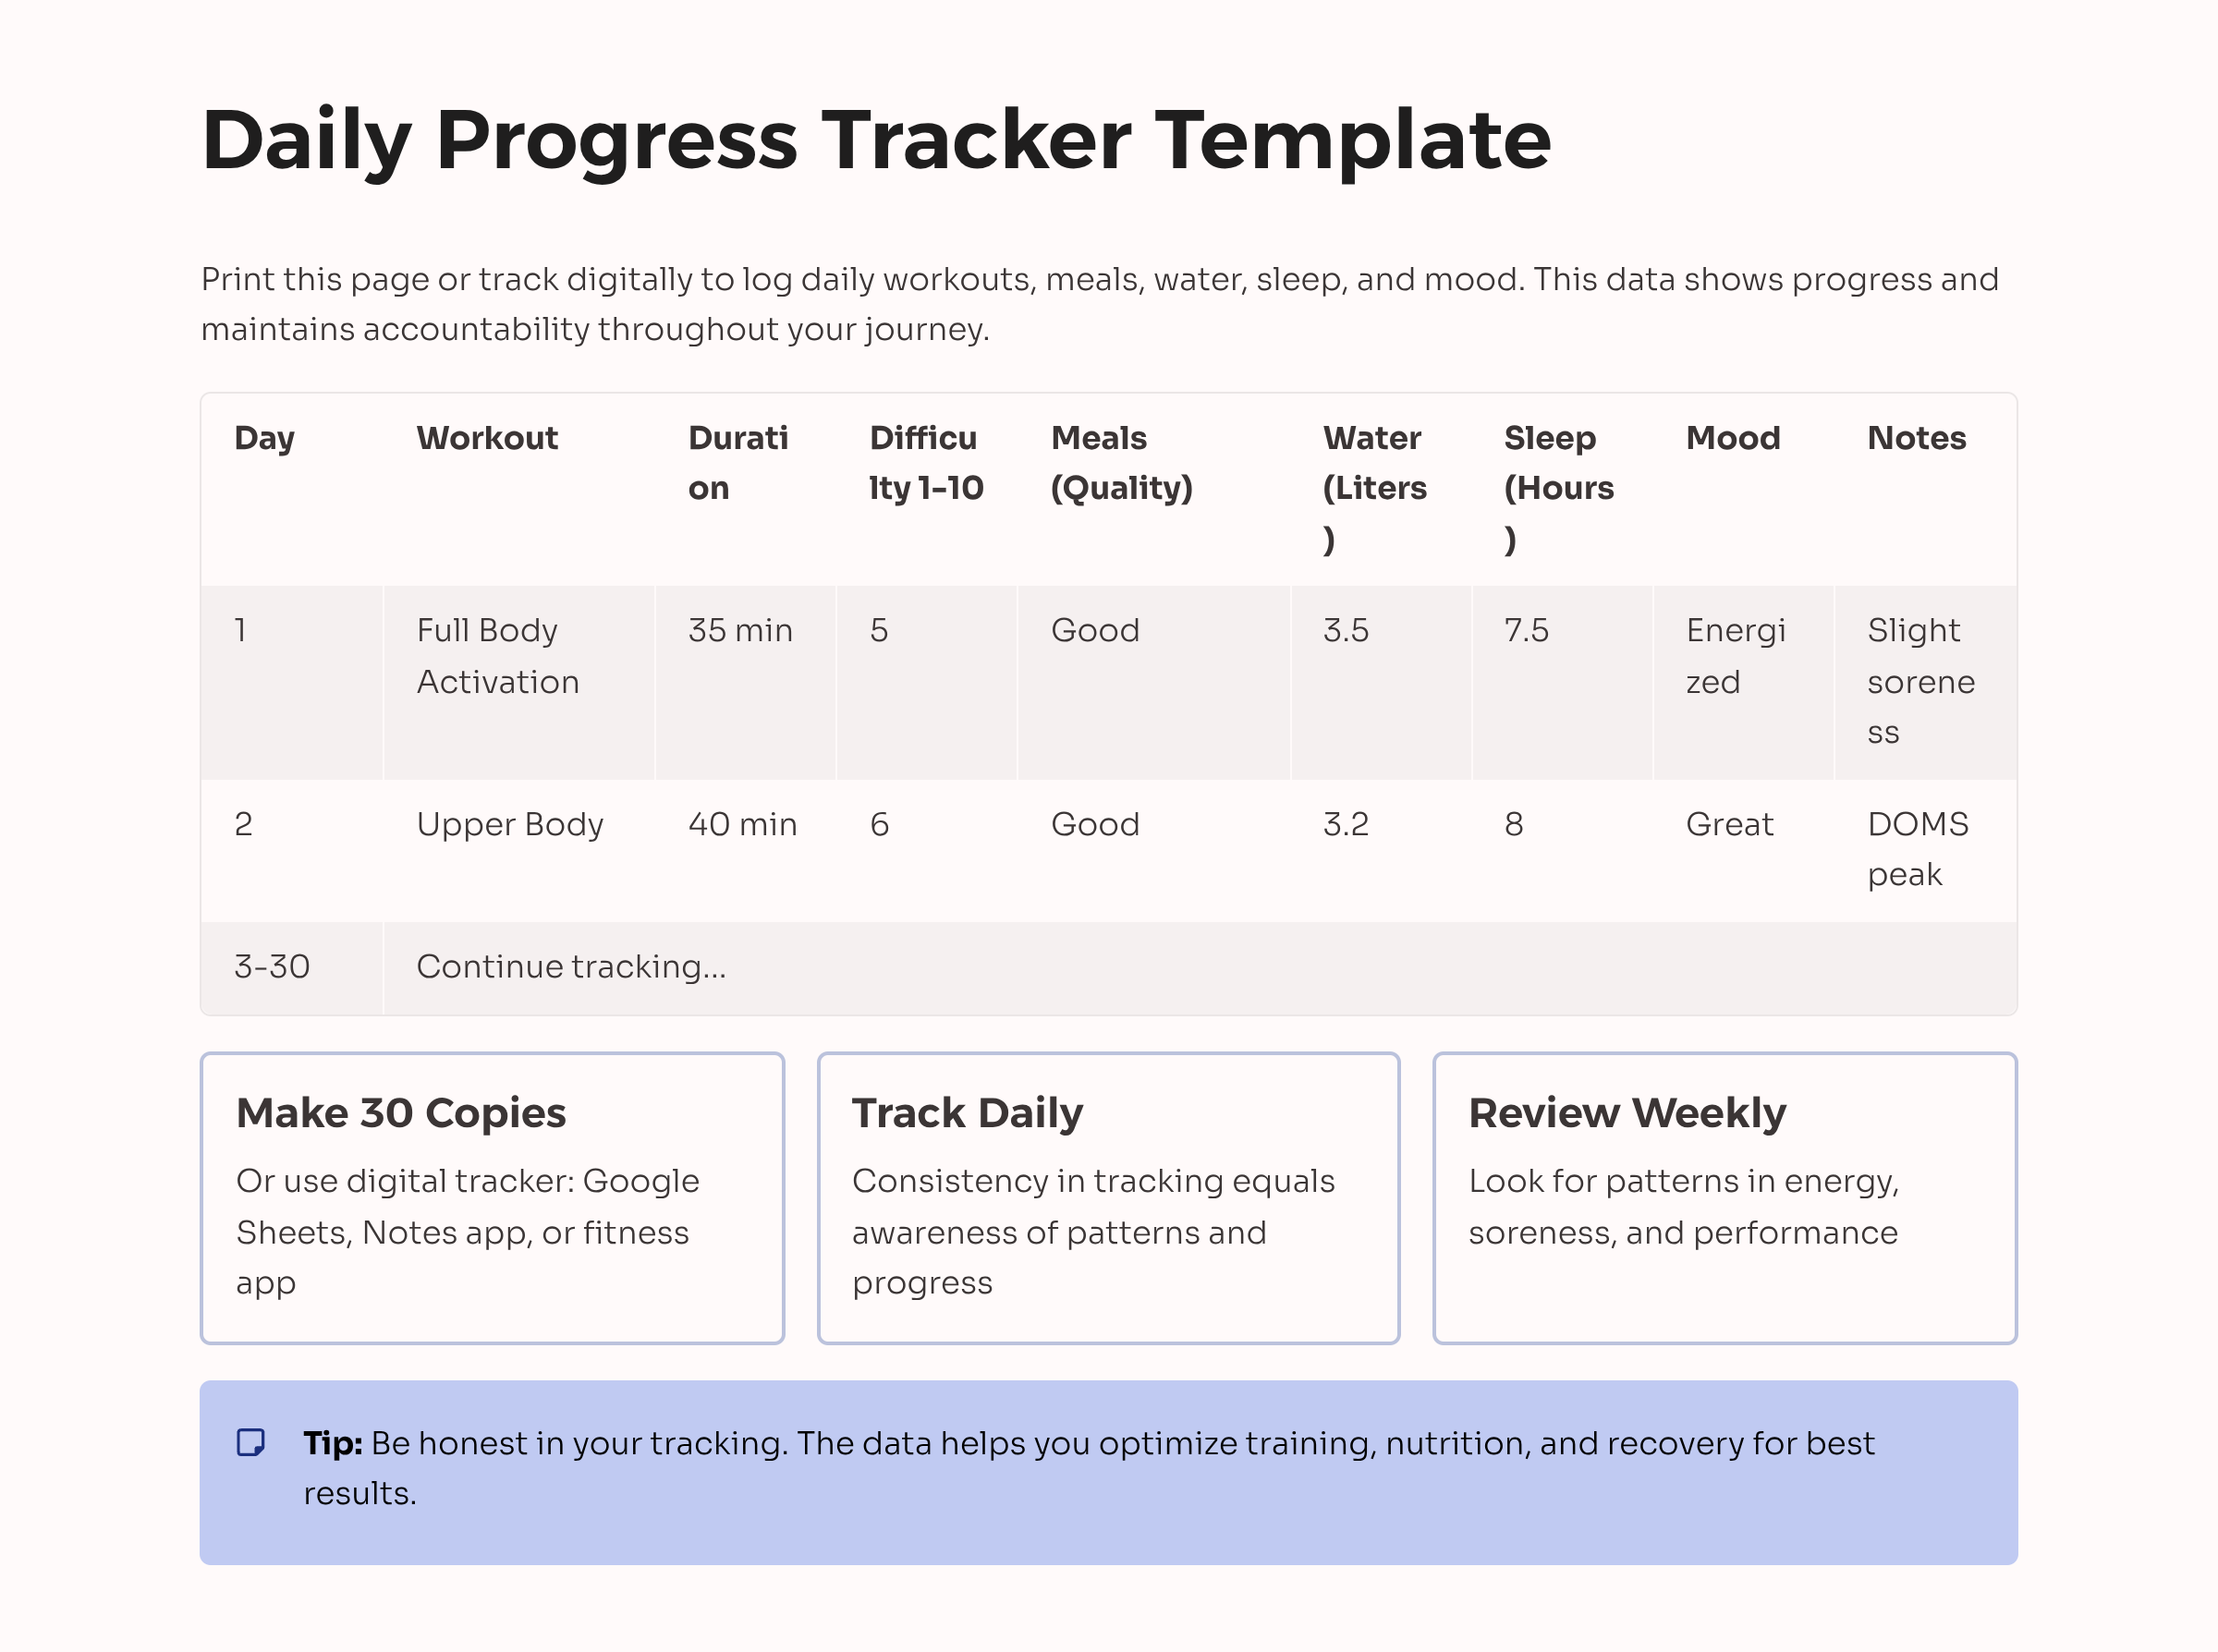Select the Notes column header
2218x1652 pixels.
pyautogui.click(x=1916, y=438)
